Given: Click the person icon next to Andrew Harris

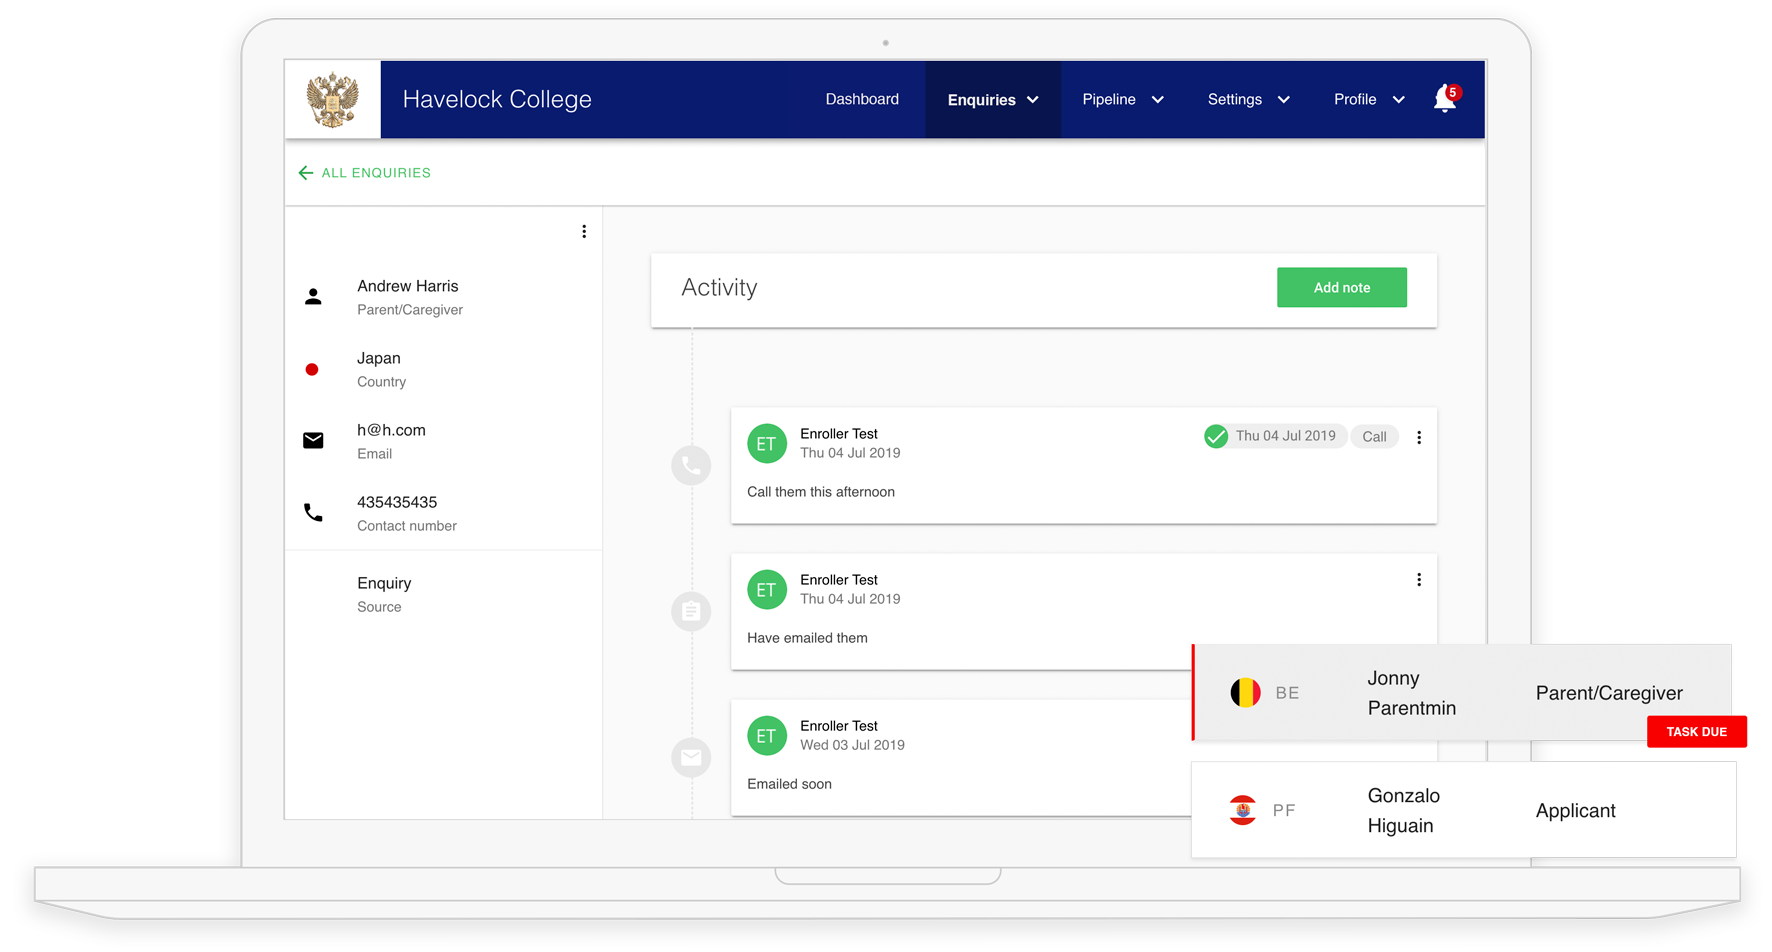Looking at the screenshot, I should tap(313, 297).
